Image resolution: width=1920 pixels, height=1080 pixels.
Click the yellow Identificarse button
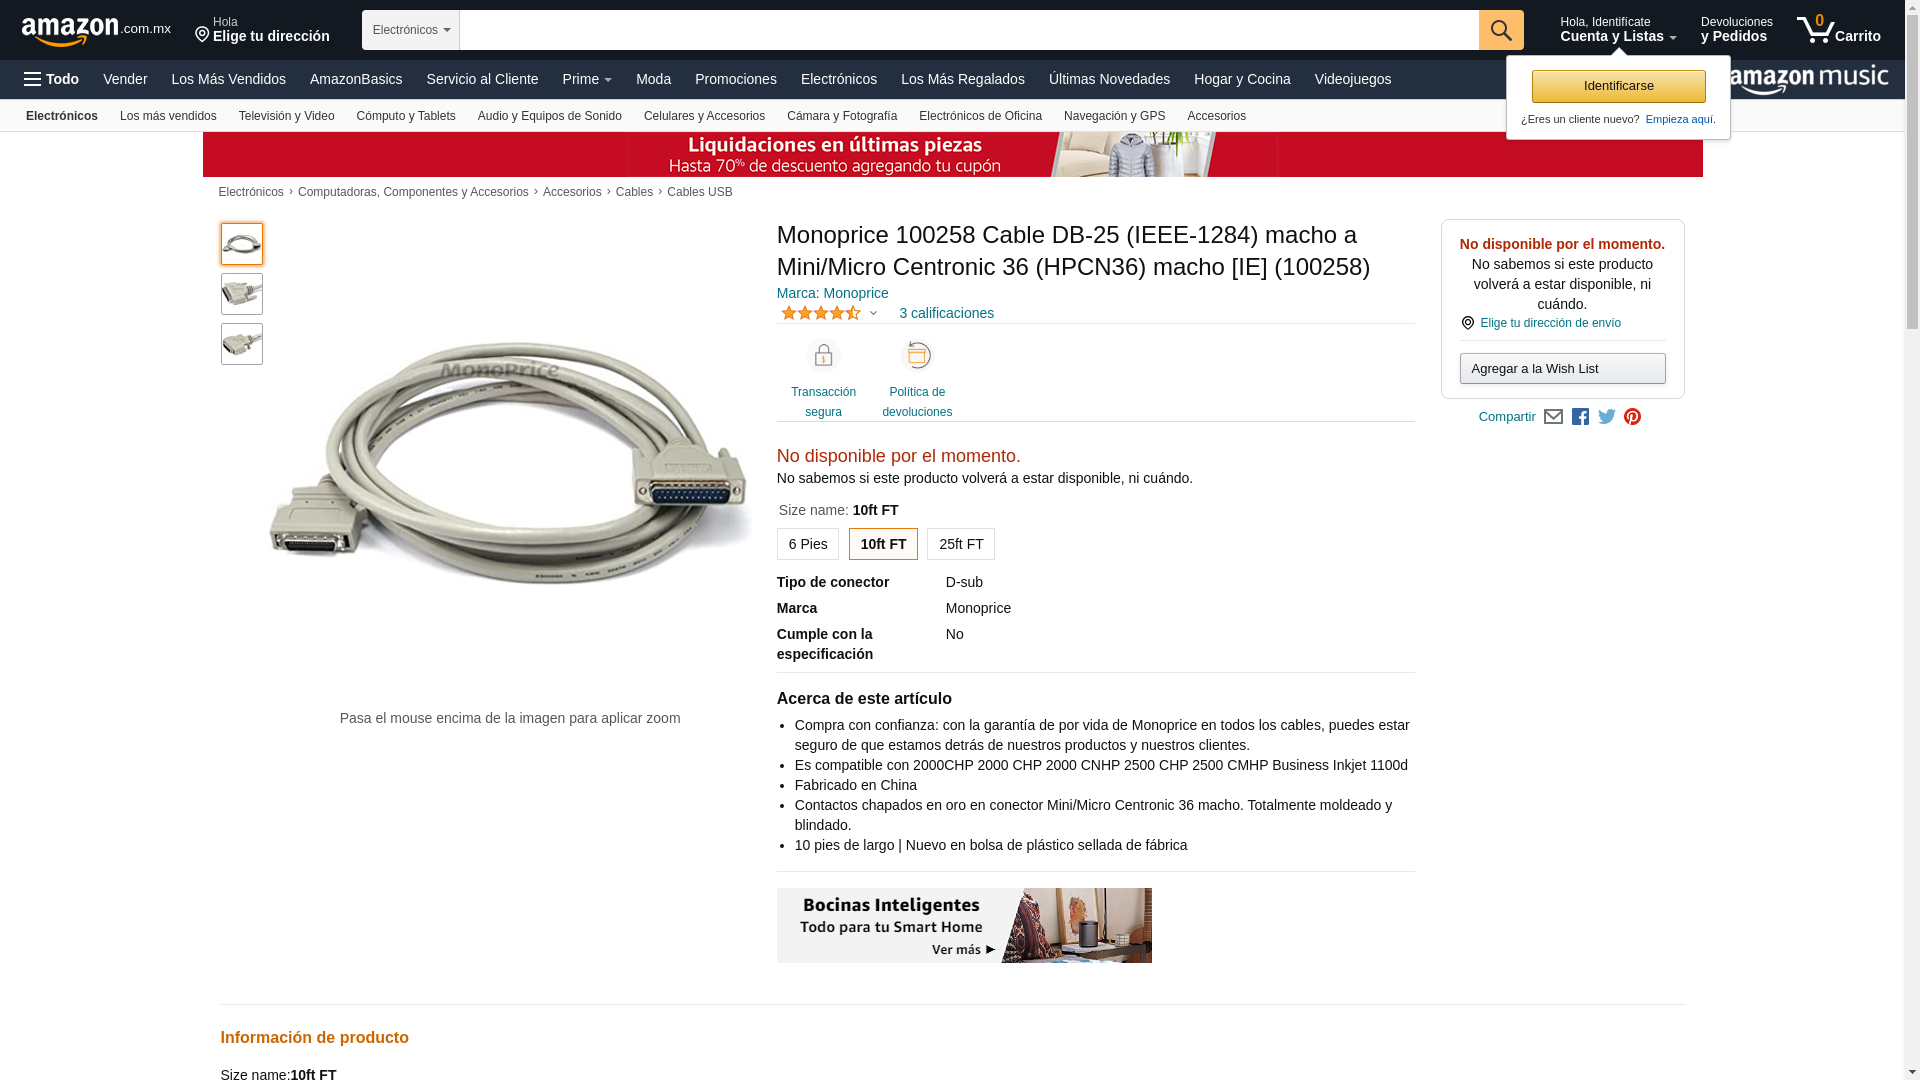[1619, 86]
